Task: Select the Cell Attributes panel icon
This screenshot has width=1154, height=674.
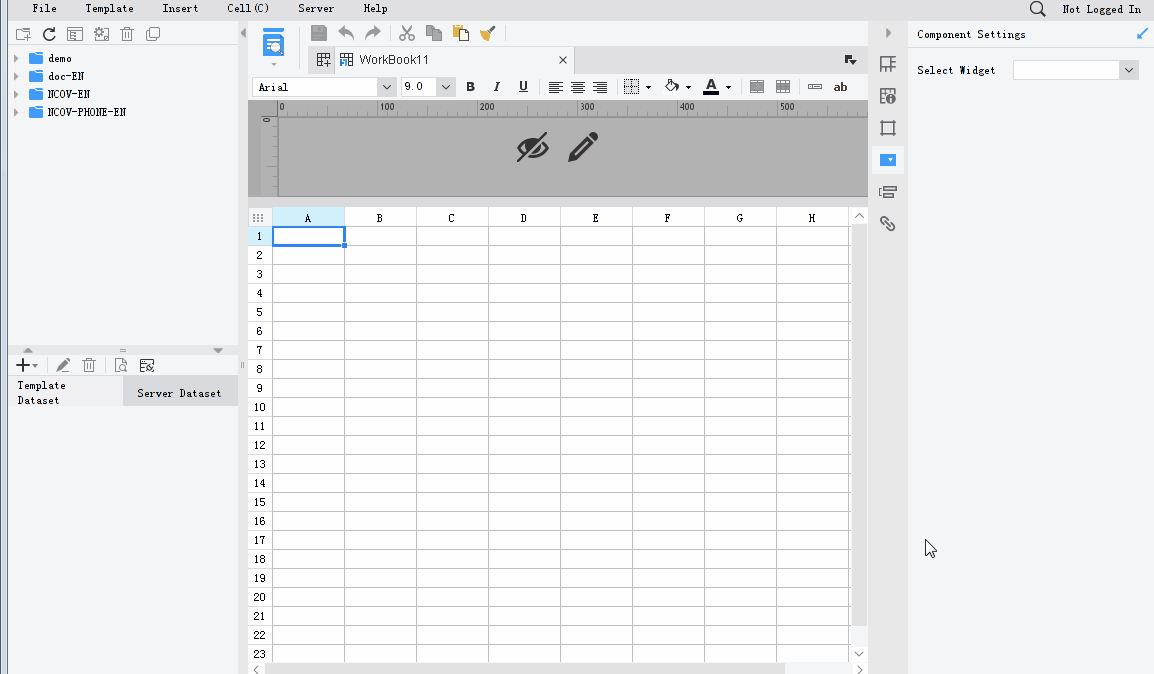Action: pos(887,96)
